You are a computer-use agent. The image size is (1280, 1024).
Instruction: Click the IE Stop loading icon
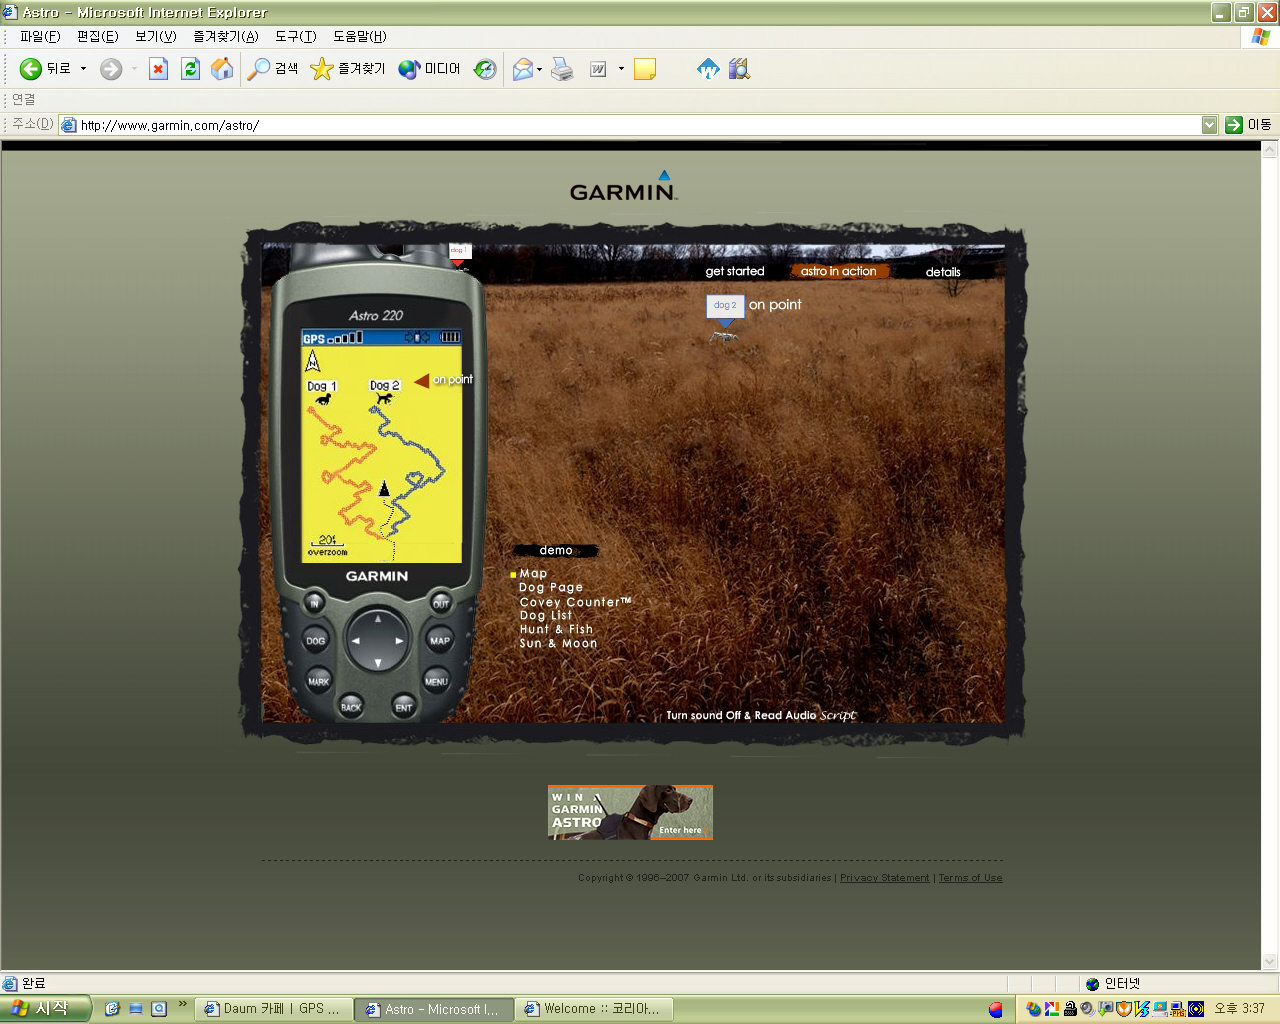tap(158, 69)
